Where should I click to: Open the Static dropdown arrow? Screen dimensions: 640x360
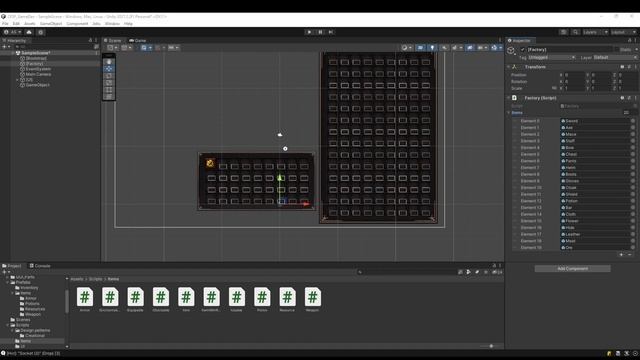click(636, 50)
